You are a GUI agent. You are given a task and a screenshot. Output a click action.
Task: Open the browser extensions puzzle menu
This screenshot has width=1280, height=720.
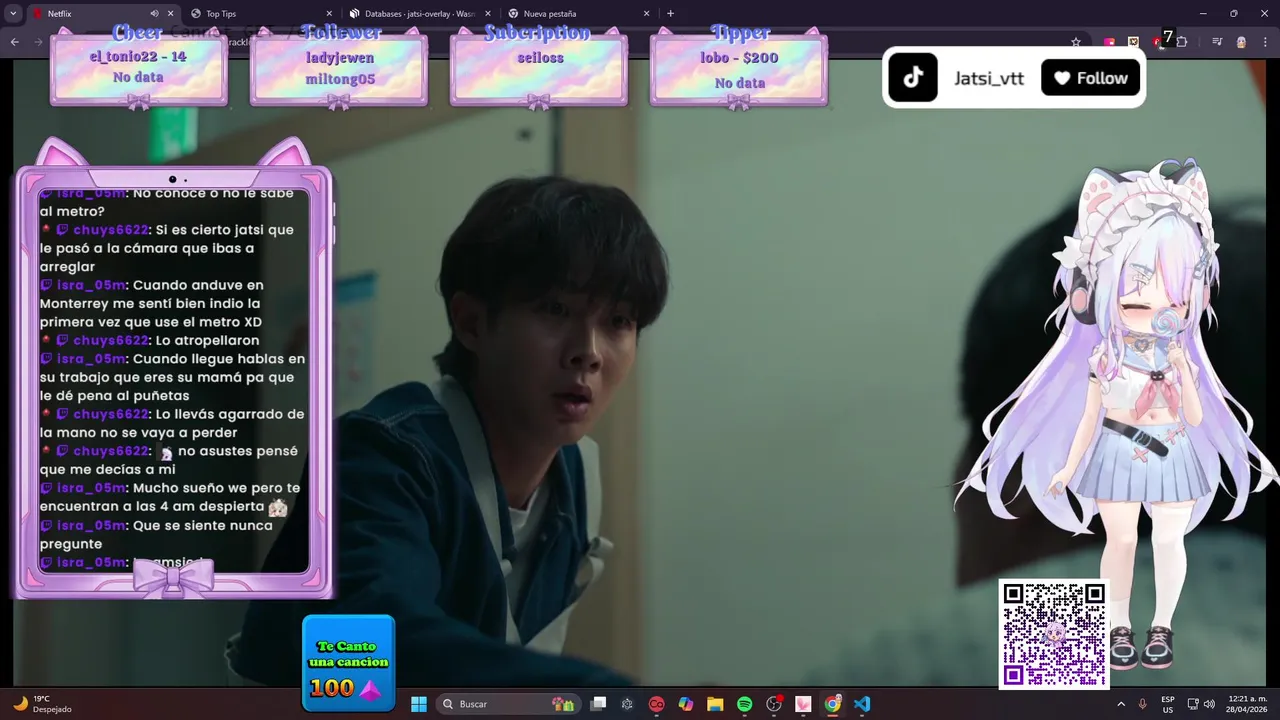click(1182, 42)
